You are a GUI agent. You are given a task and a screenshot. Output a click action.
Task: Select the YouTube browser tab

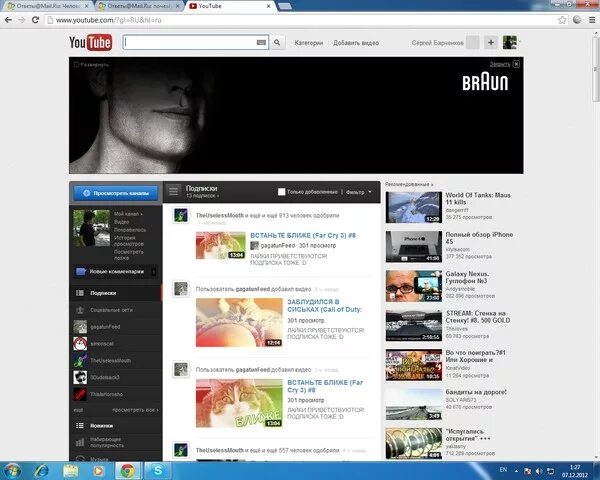[x=230, y=6]
